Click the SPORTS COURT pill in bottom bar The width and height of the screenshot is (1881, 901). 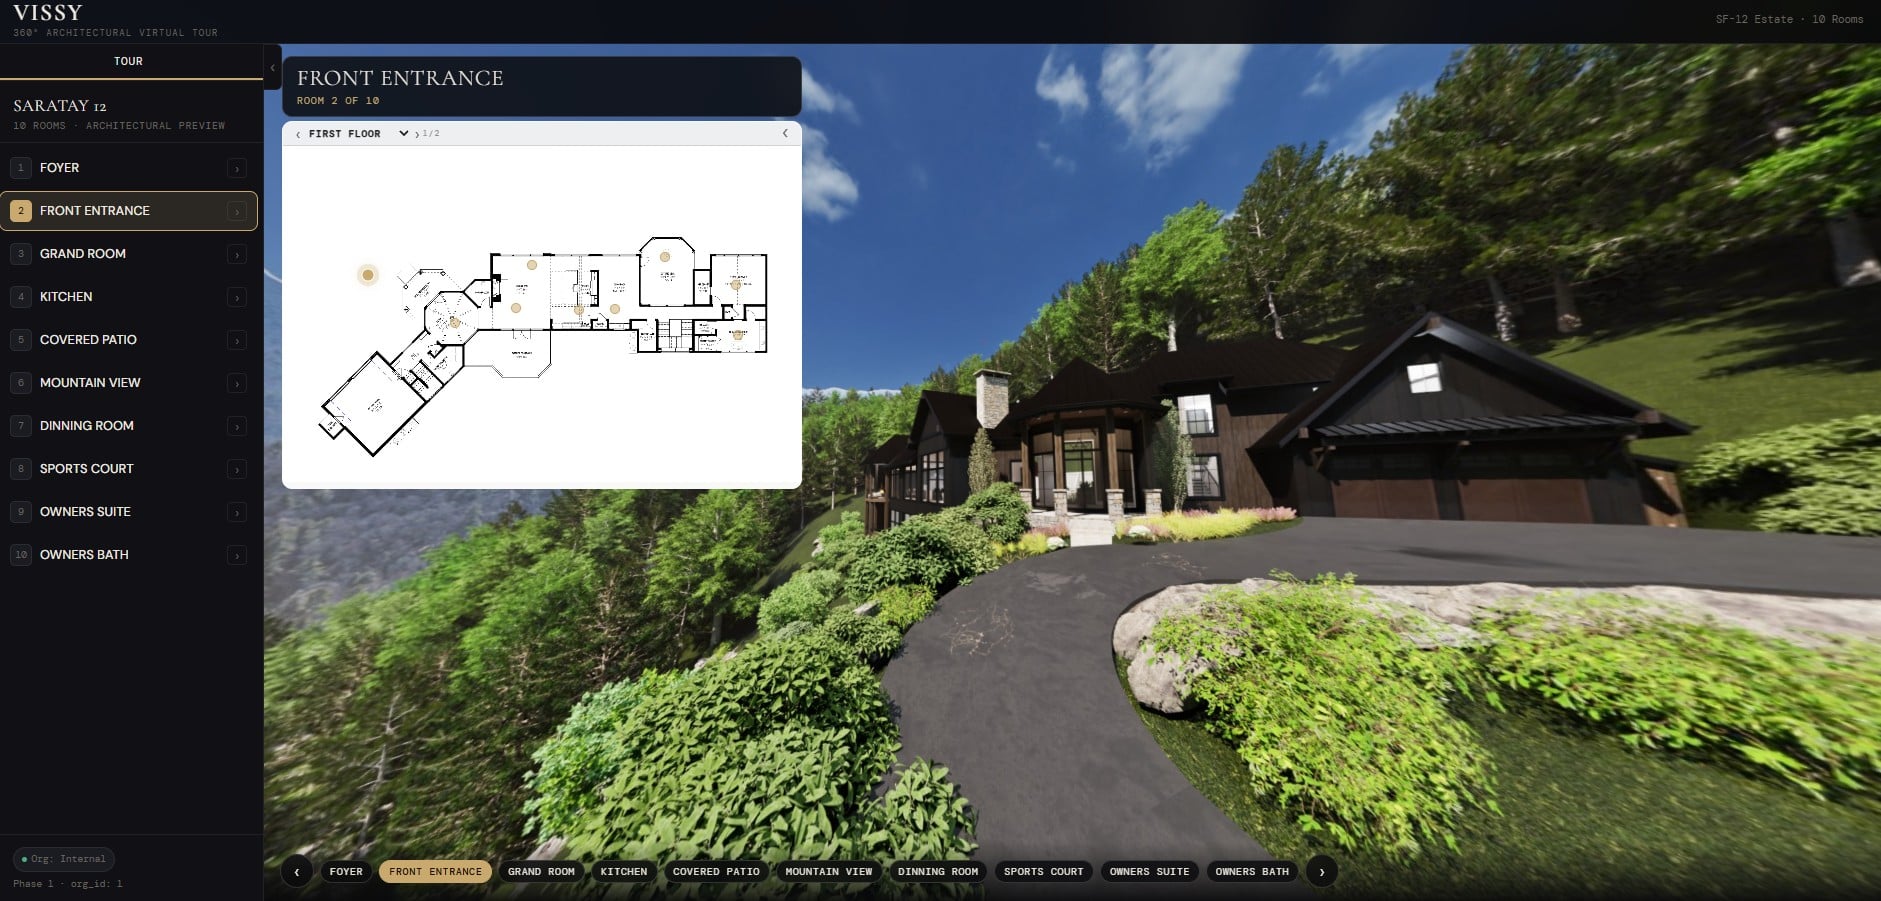click(1044, 872)
